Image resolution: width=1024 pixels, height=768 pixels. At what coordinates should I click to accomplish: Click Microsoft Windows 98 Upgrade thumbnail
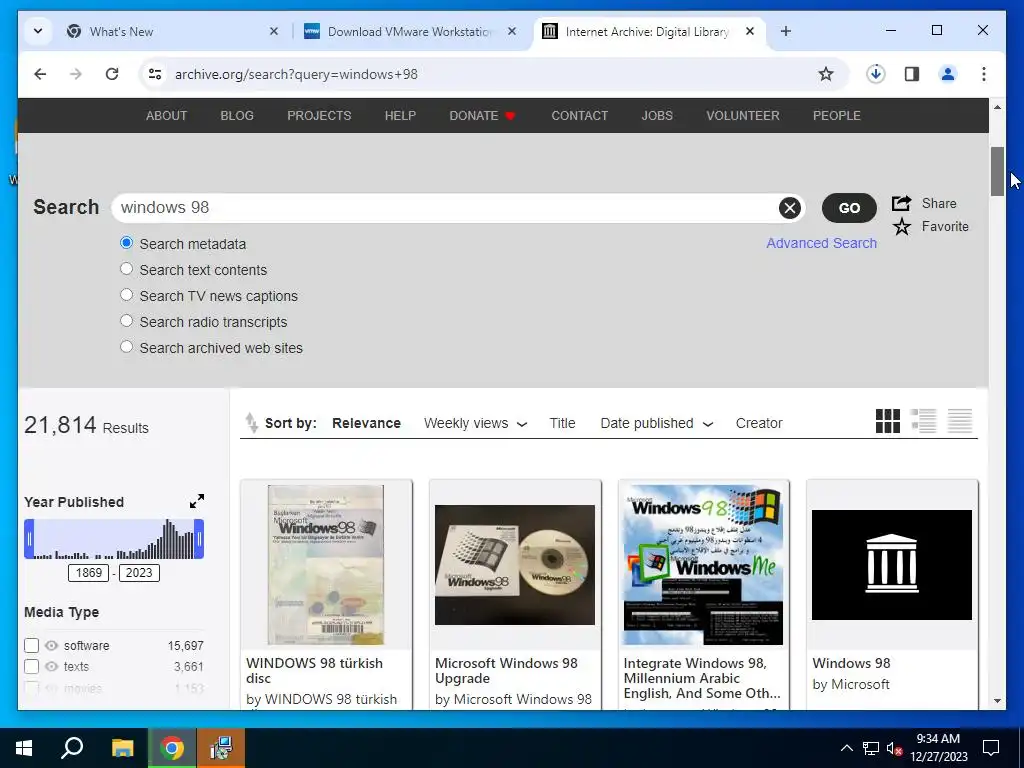[x=515, y=565]
